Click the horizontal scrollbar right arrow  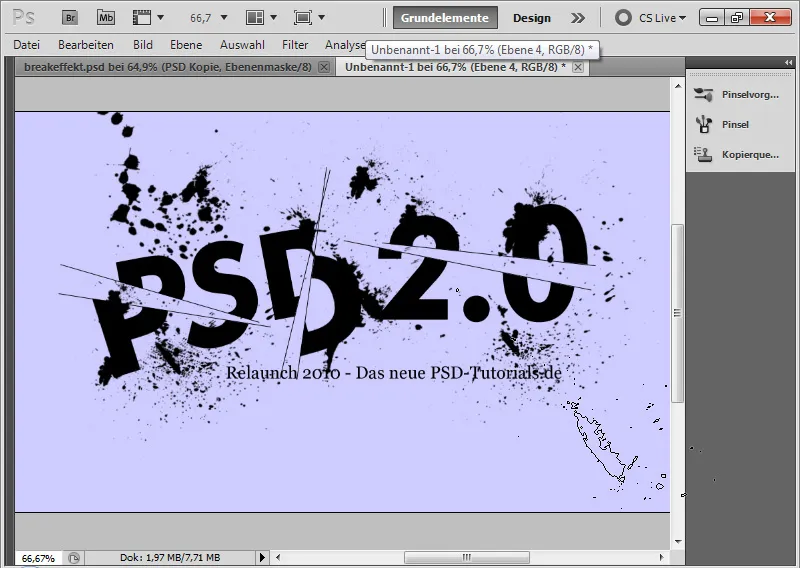click(661, 557)
